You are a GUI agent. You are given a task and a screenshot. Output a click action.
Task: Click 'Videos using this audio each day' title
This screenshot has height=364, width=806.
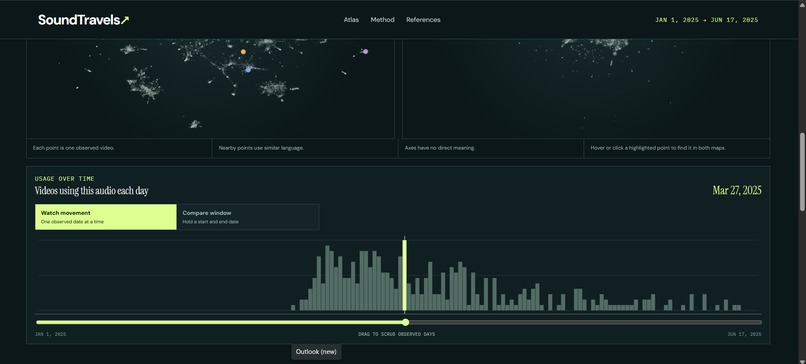tap(91, 191)
